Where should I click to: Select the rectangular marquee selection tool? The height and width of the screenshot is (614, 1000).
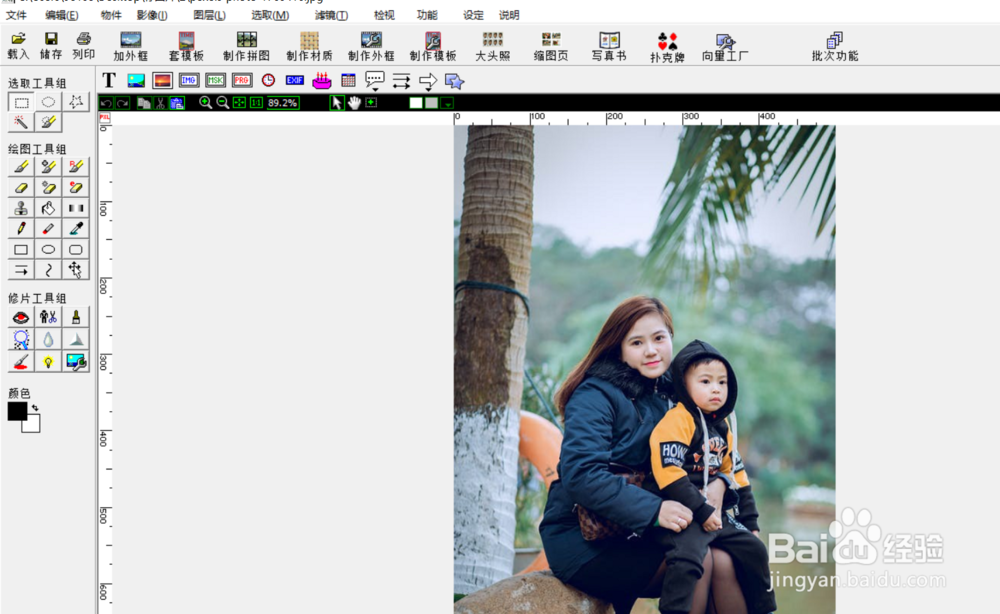(21, 102)
